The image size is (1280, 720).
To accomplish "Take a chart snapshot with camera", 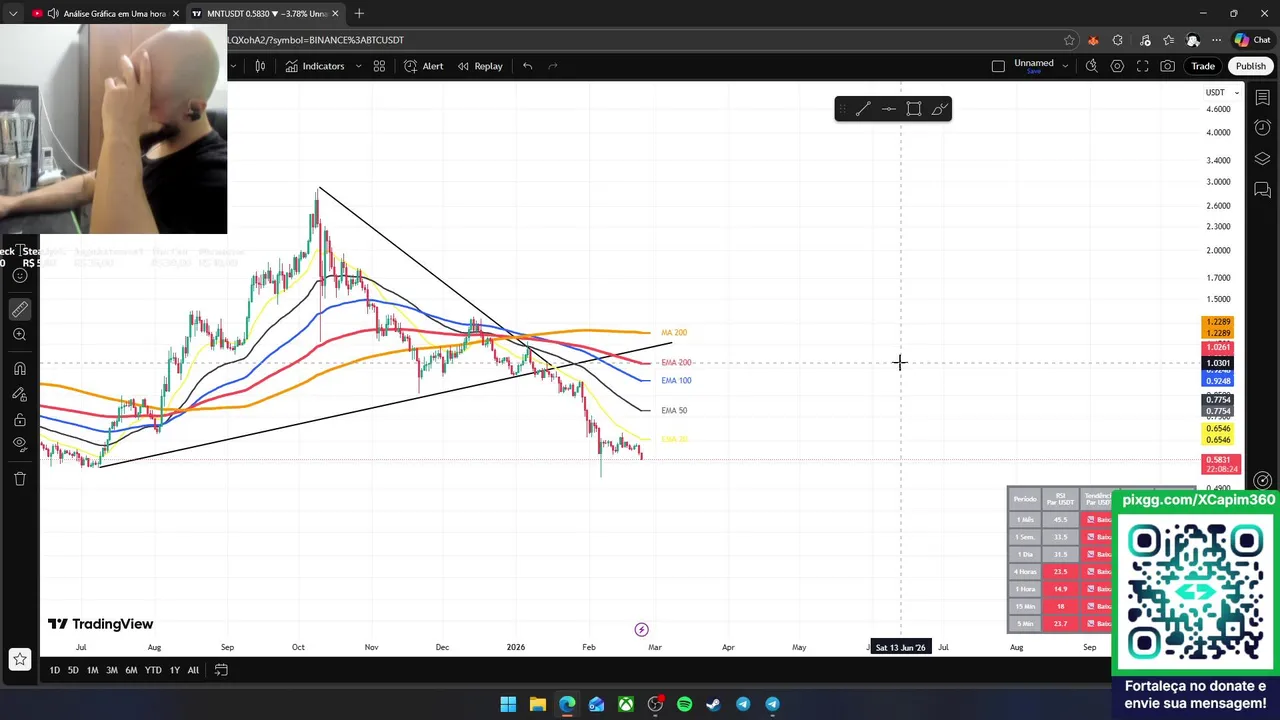I will point(1168,66).
